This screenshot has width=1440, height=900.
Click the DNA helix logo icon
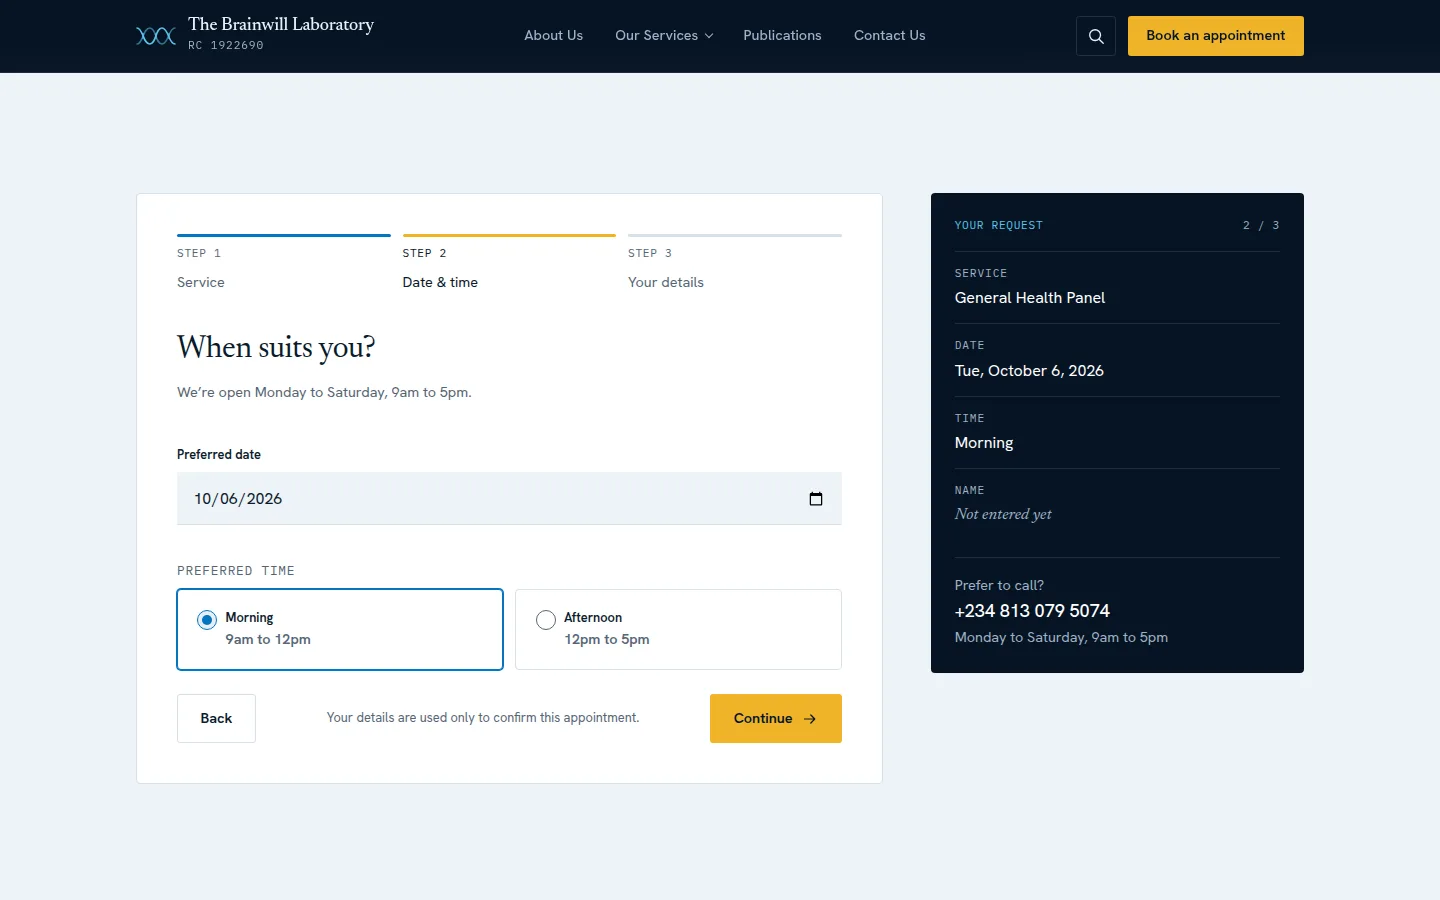[x=156, y=36]
